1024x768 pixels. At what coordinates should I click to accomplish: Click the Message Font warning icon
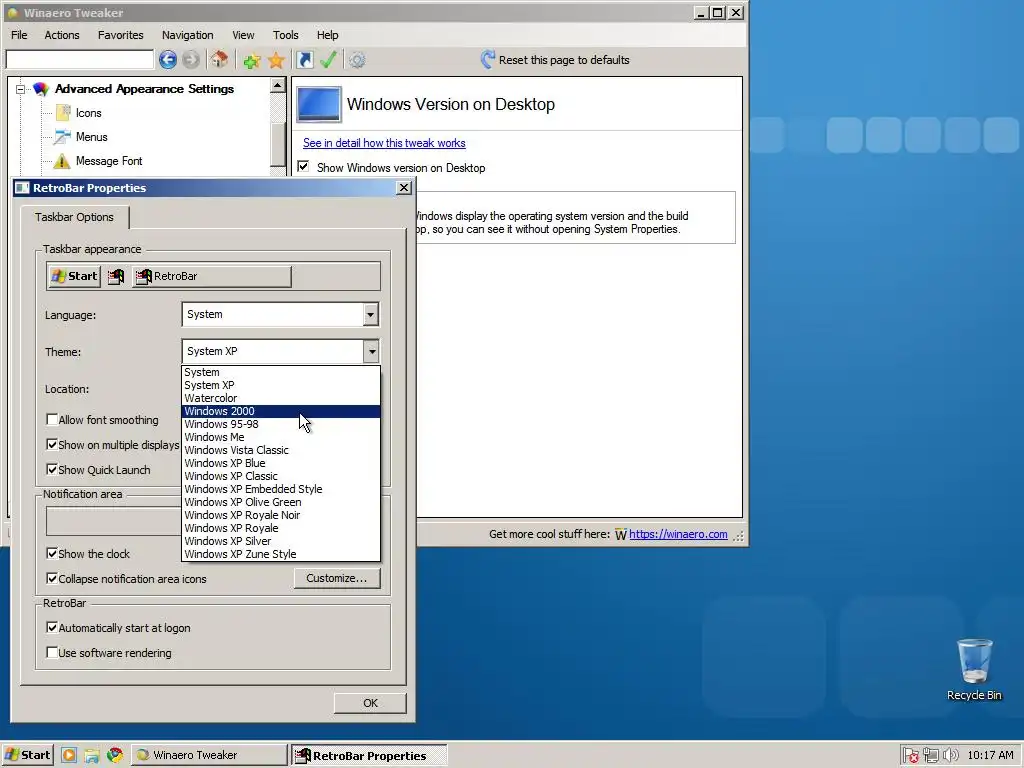click(61, 161)
